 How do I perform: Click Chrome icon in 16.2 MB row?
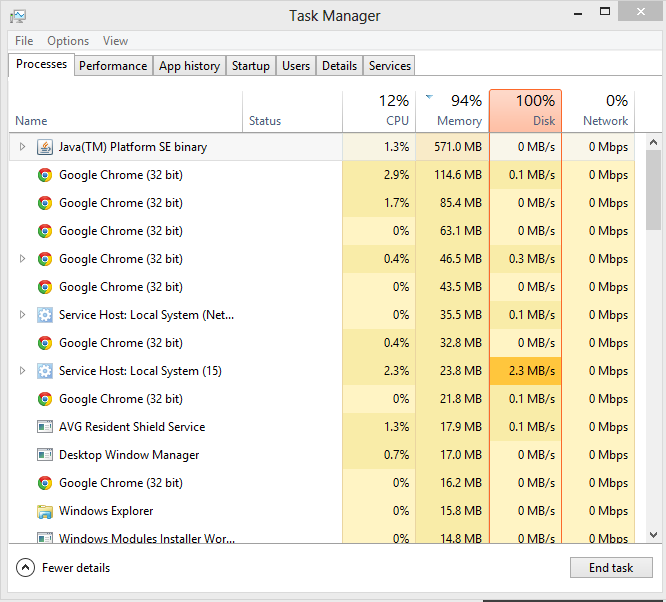(45, 483)
